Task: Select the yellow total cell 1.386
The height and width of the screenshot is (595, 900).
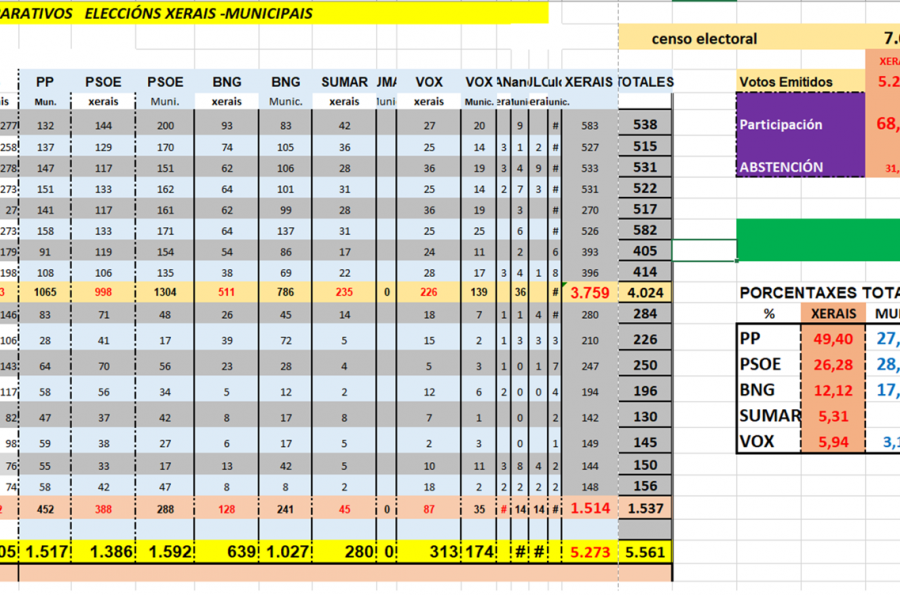Action: tap(104, 552)
